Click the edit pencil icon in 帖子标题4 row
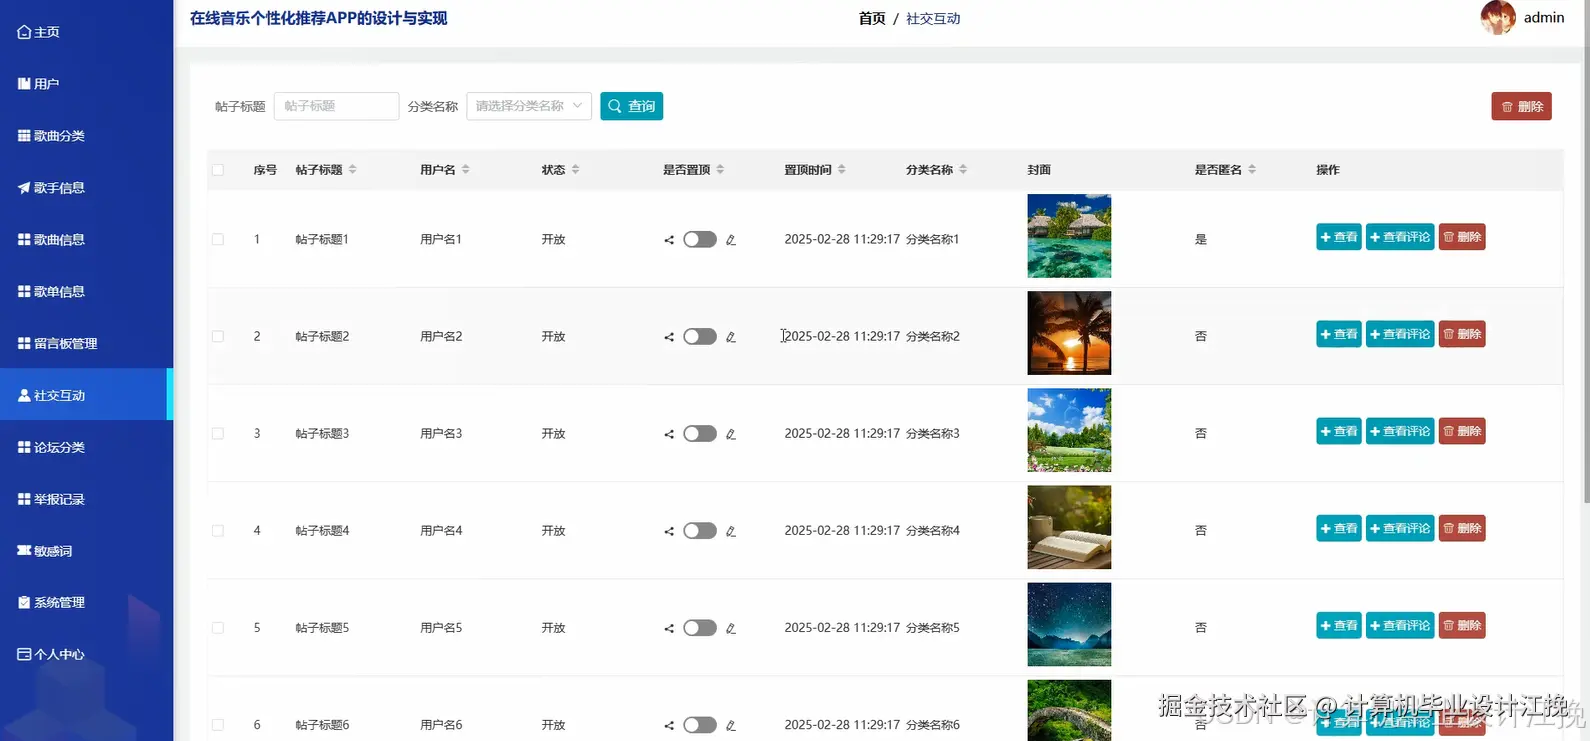 (x=731, y=531)
